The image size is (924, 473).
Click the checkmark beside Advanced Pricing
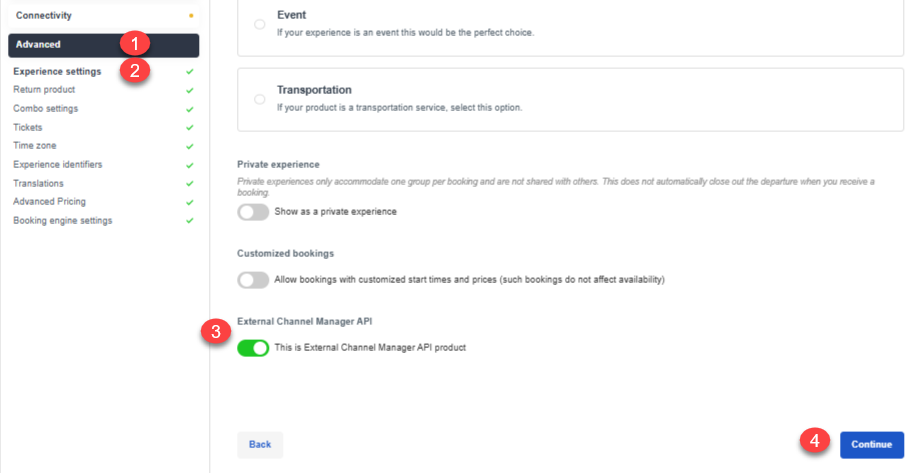(x=190, y=203)
